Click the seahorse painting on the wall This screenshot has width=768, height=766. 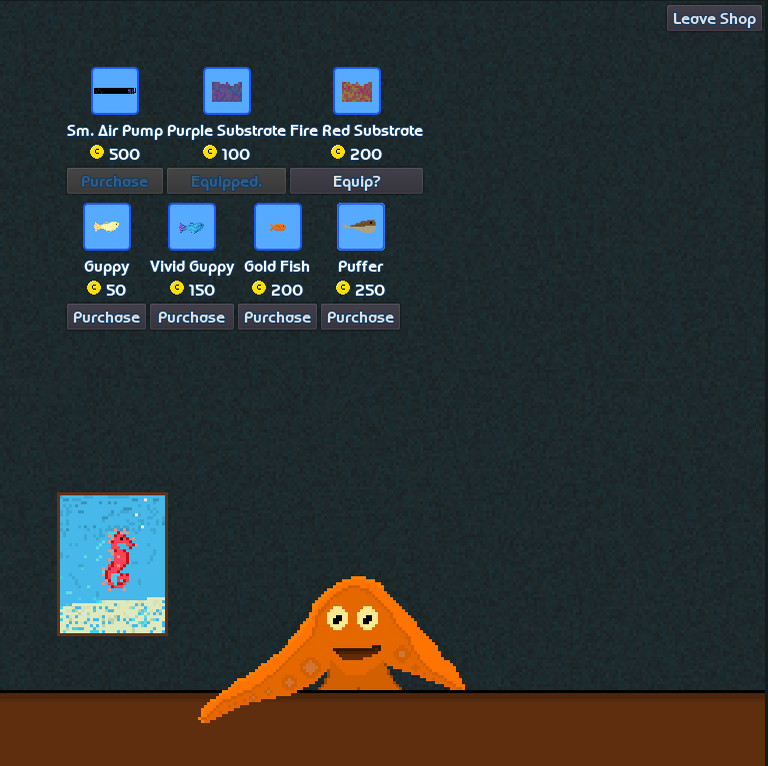113,564
